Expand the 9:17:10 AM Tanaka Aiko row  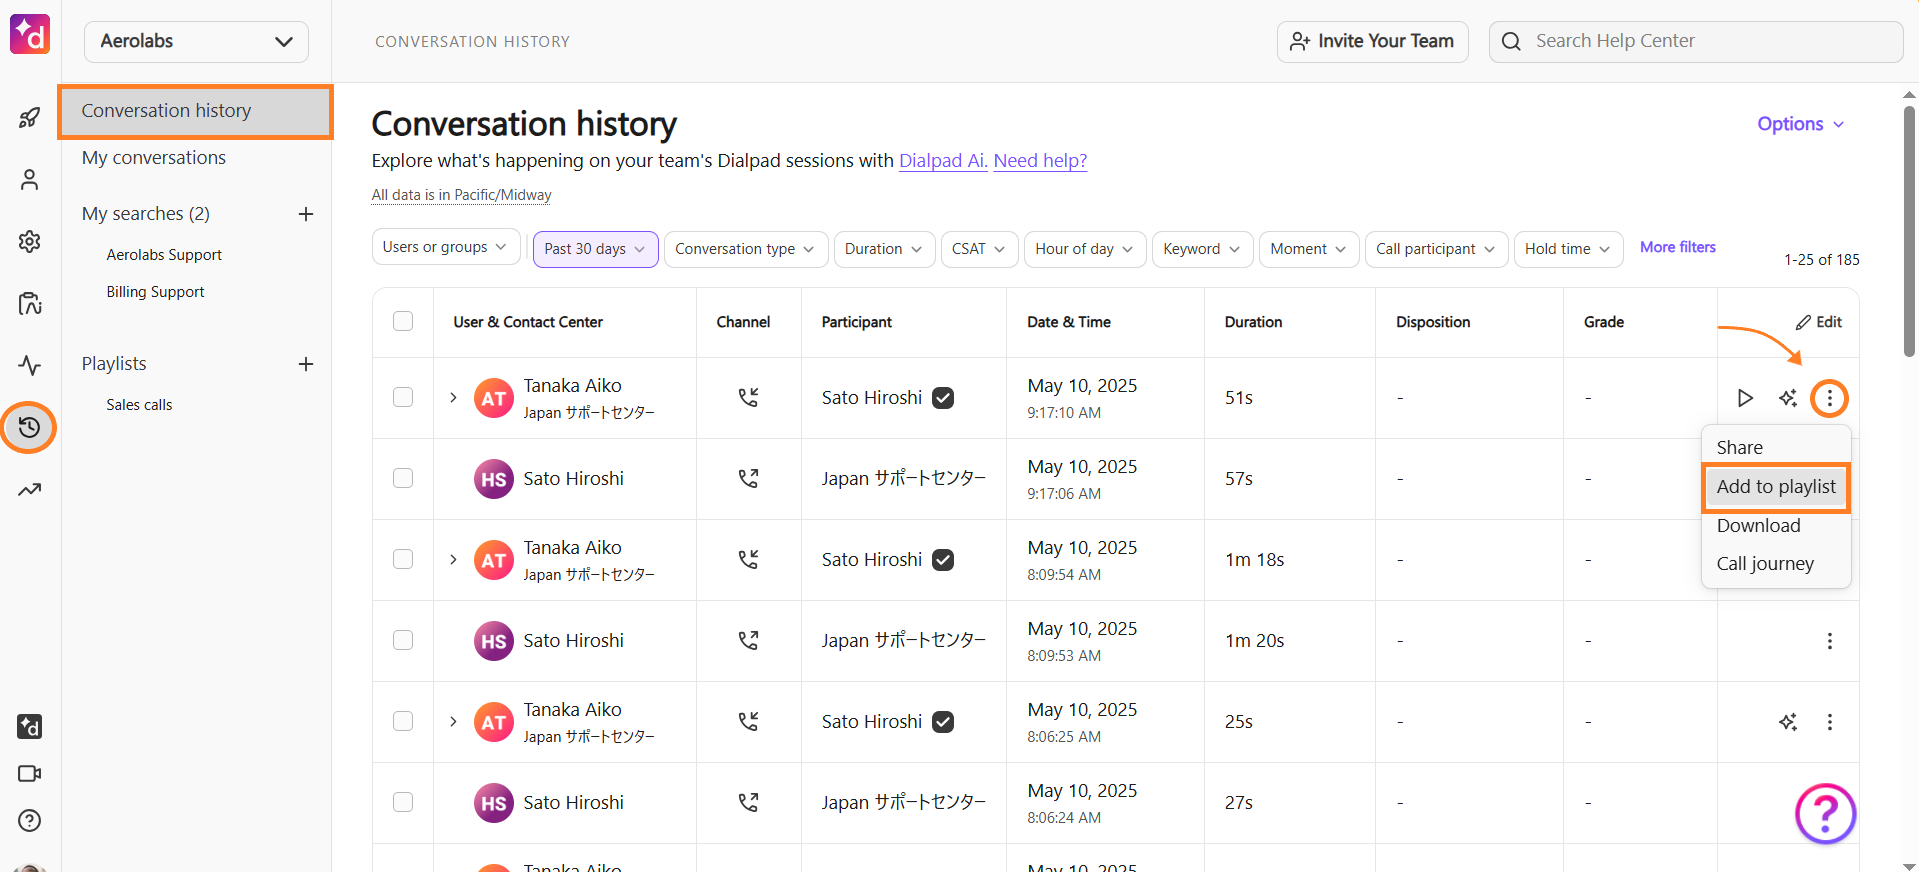tap(453, 398)
